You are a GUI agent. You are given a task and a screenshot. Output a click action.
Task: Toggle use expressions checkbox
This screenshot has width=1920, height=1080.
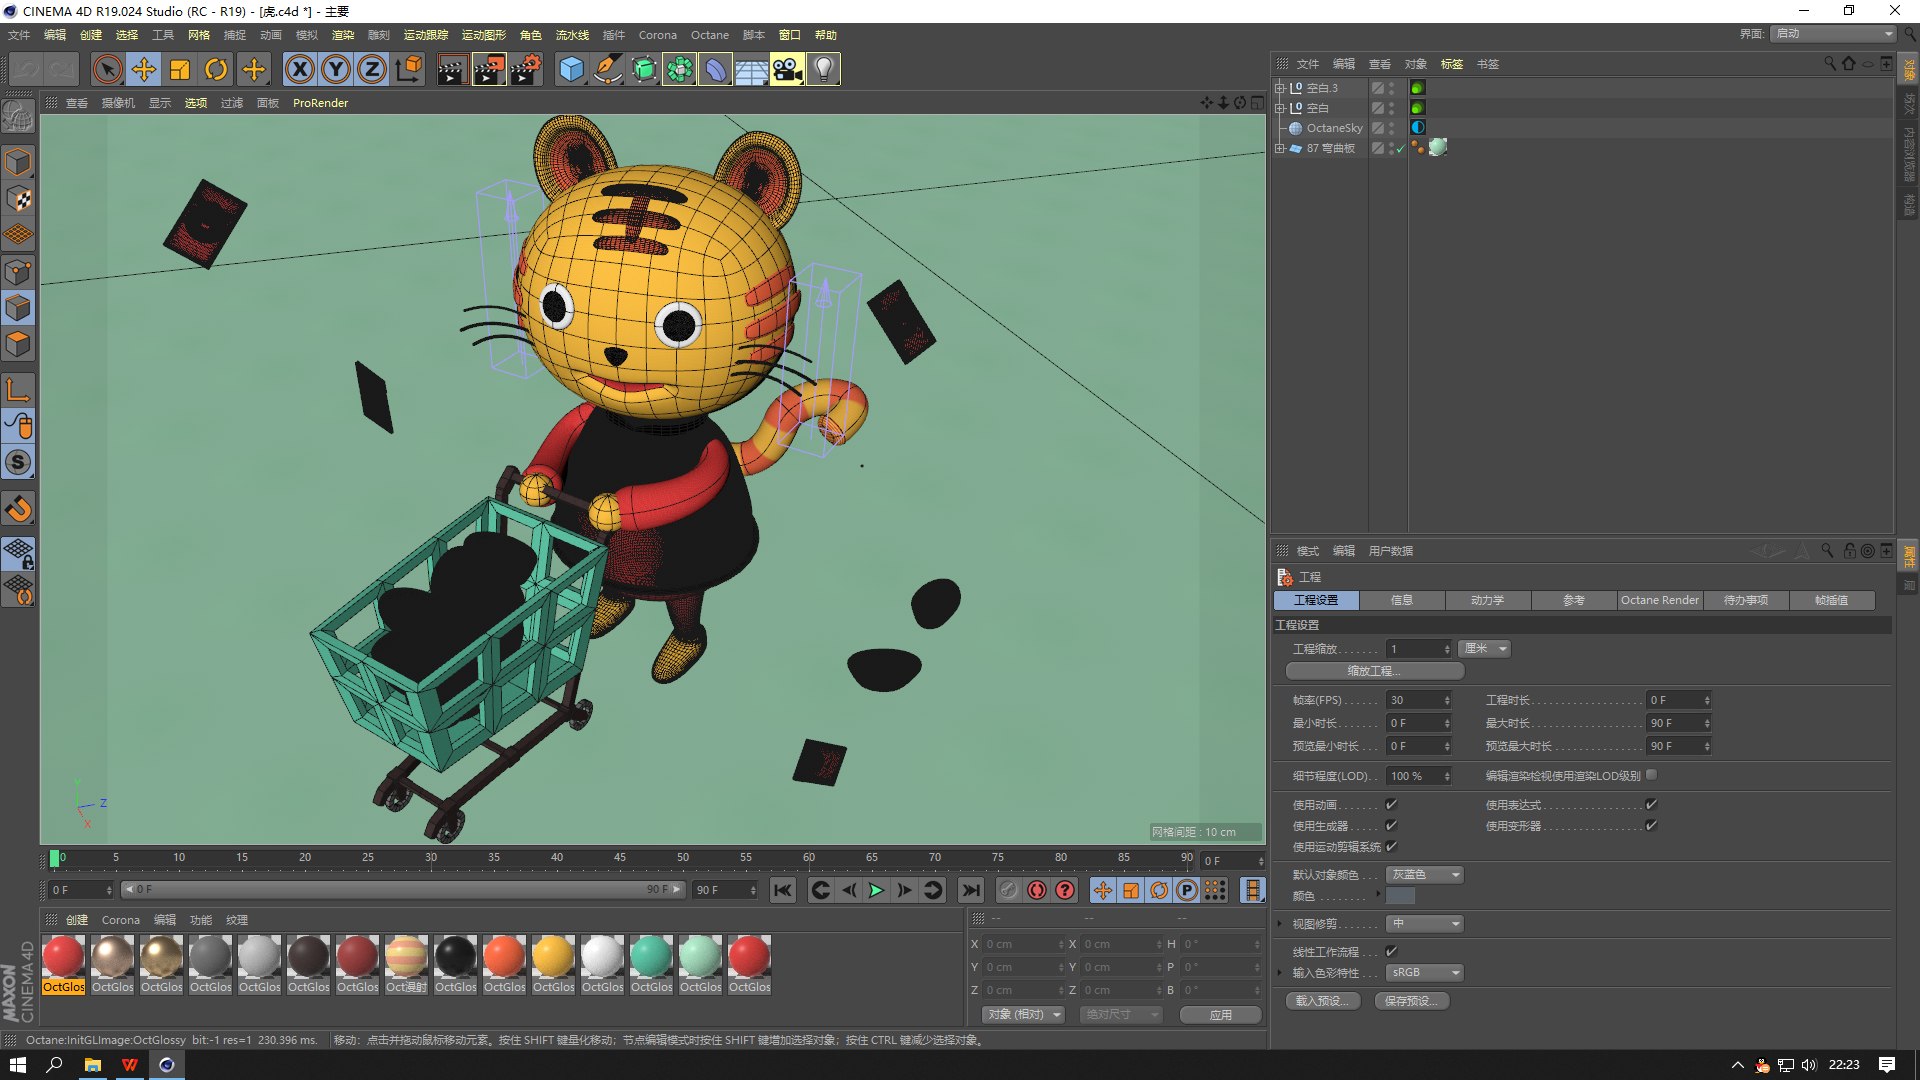click(x=1651, y=804)
